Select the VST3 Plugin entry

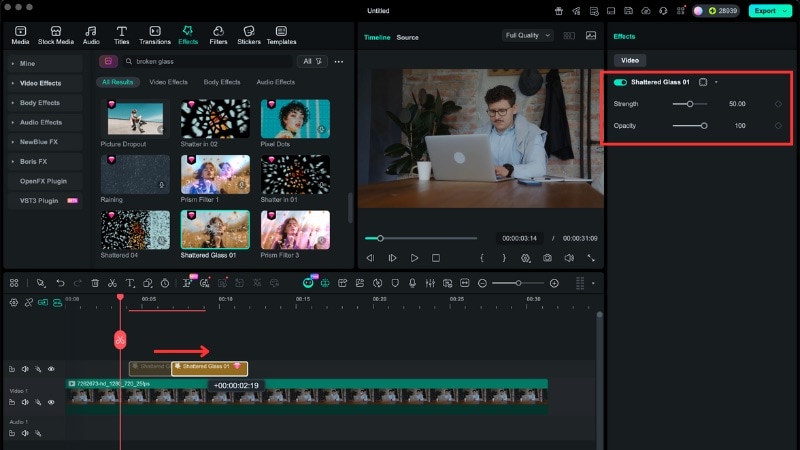[45, 201]
